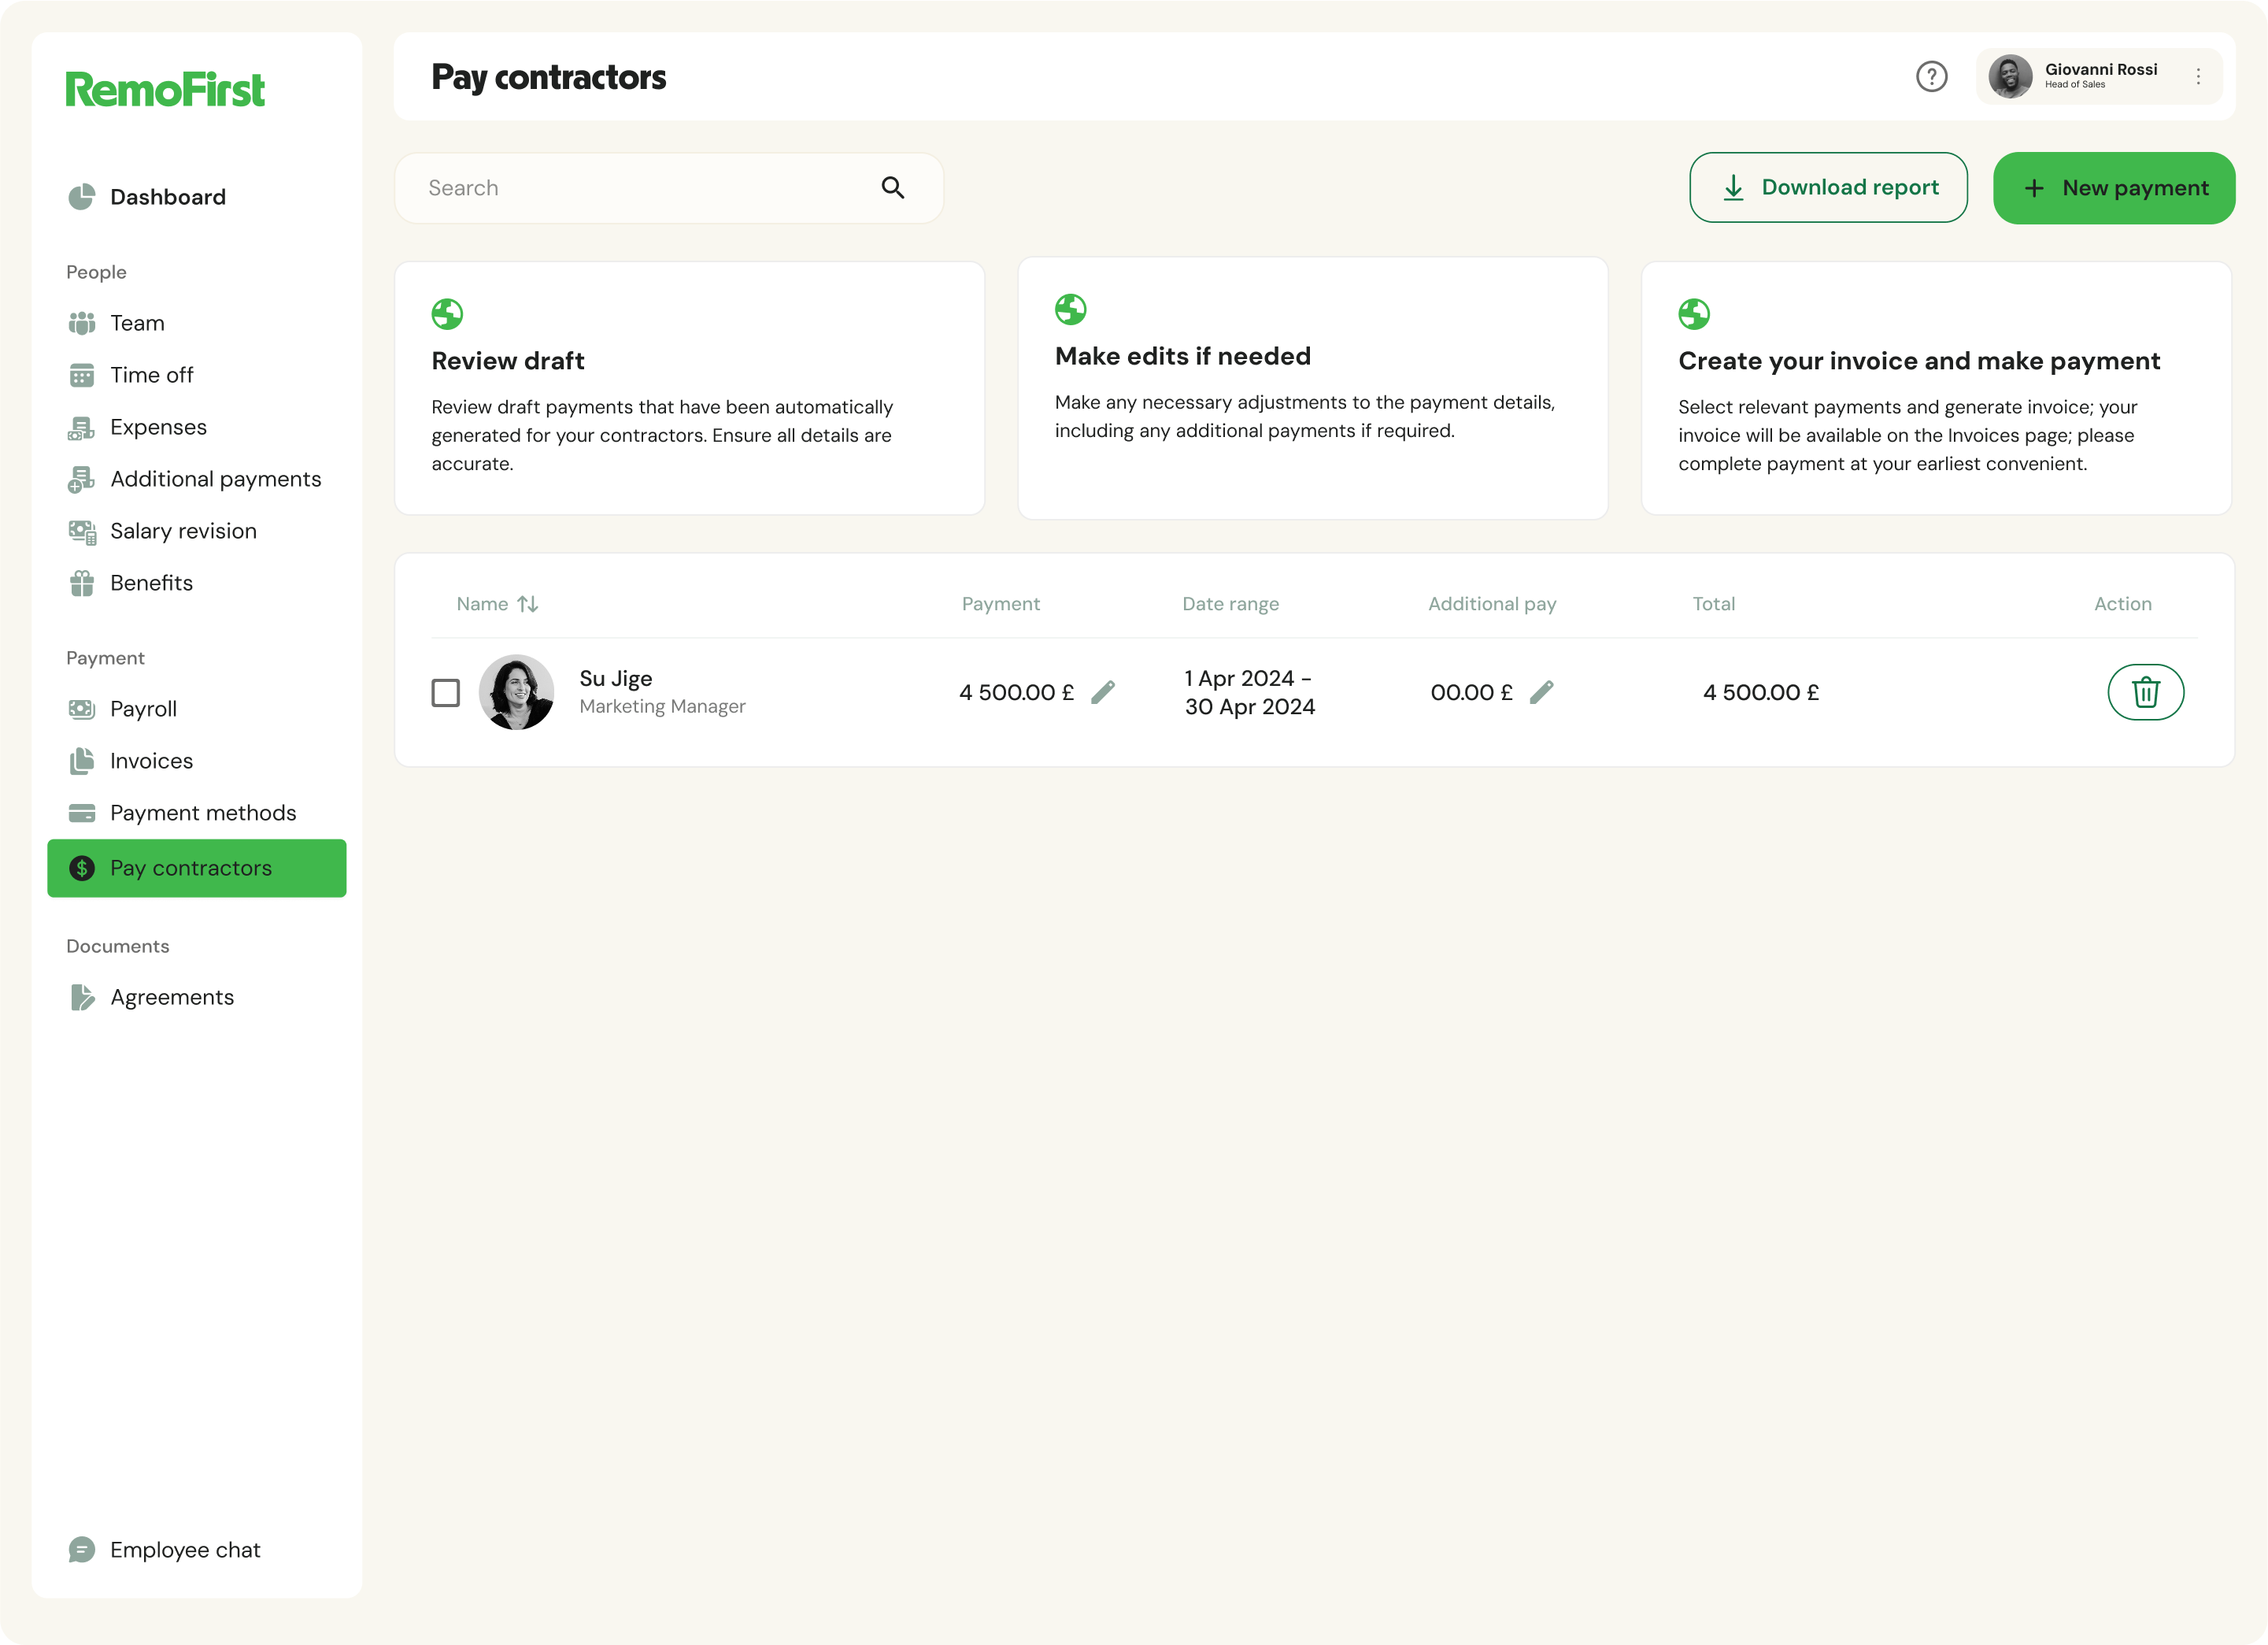Open the three-dot menu next to Giovanni Rossi
The height and width of the screenshot is (1645, 2268).
(2198, 77)
